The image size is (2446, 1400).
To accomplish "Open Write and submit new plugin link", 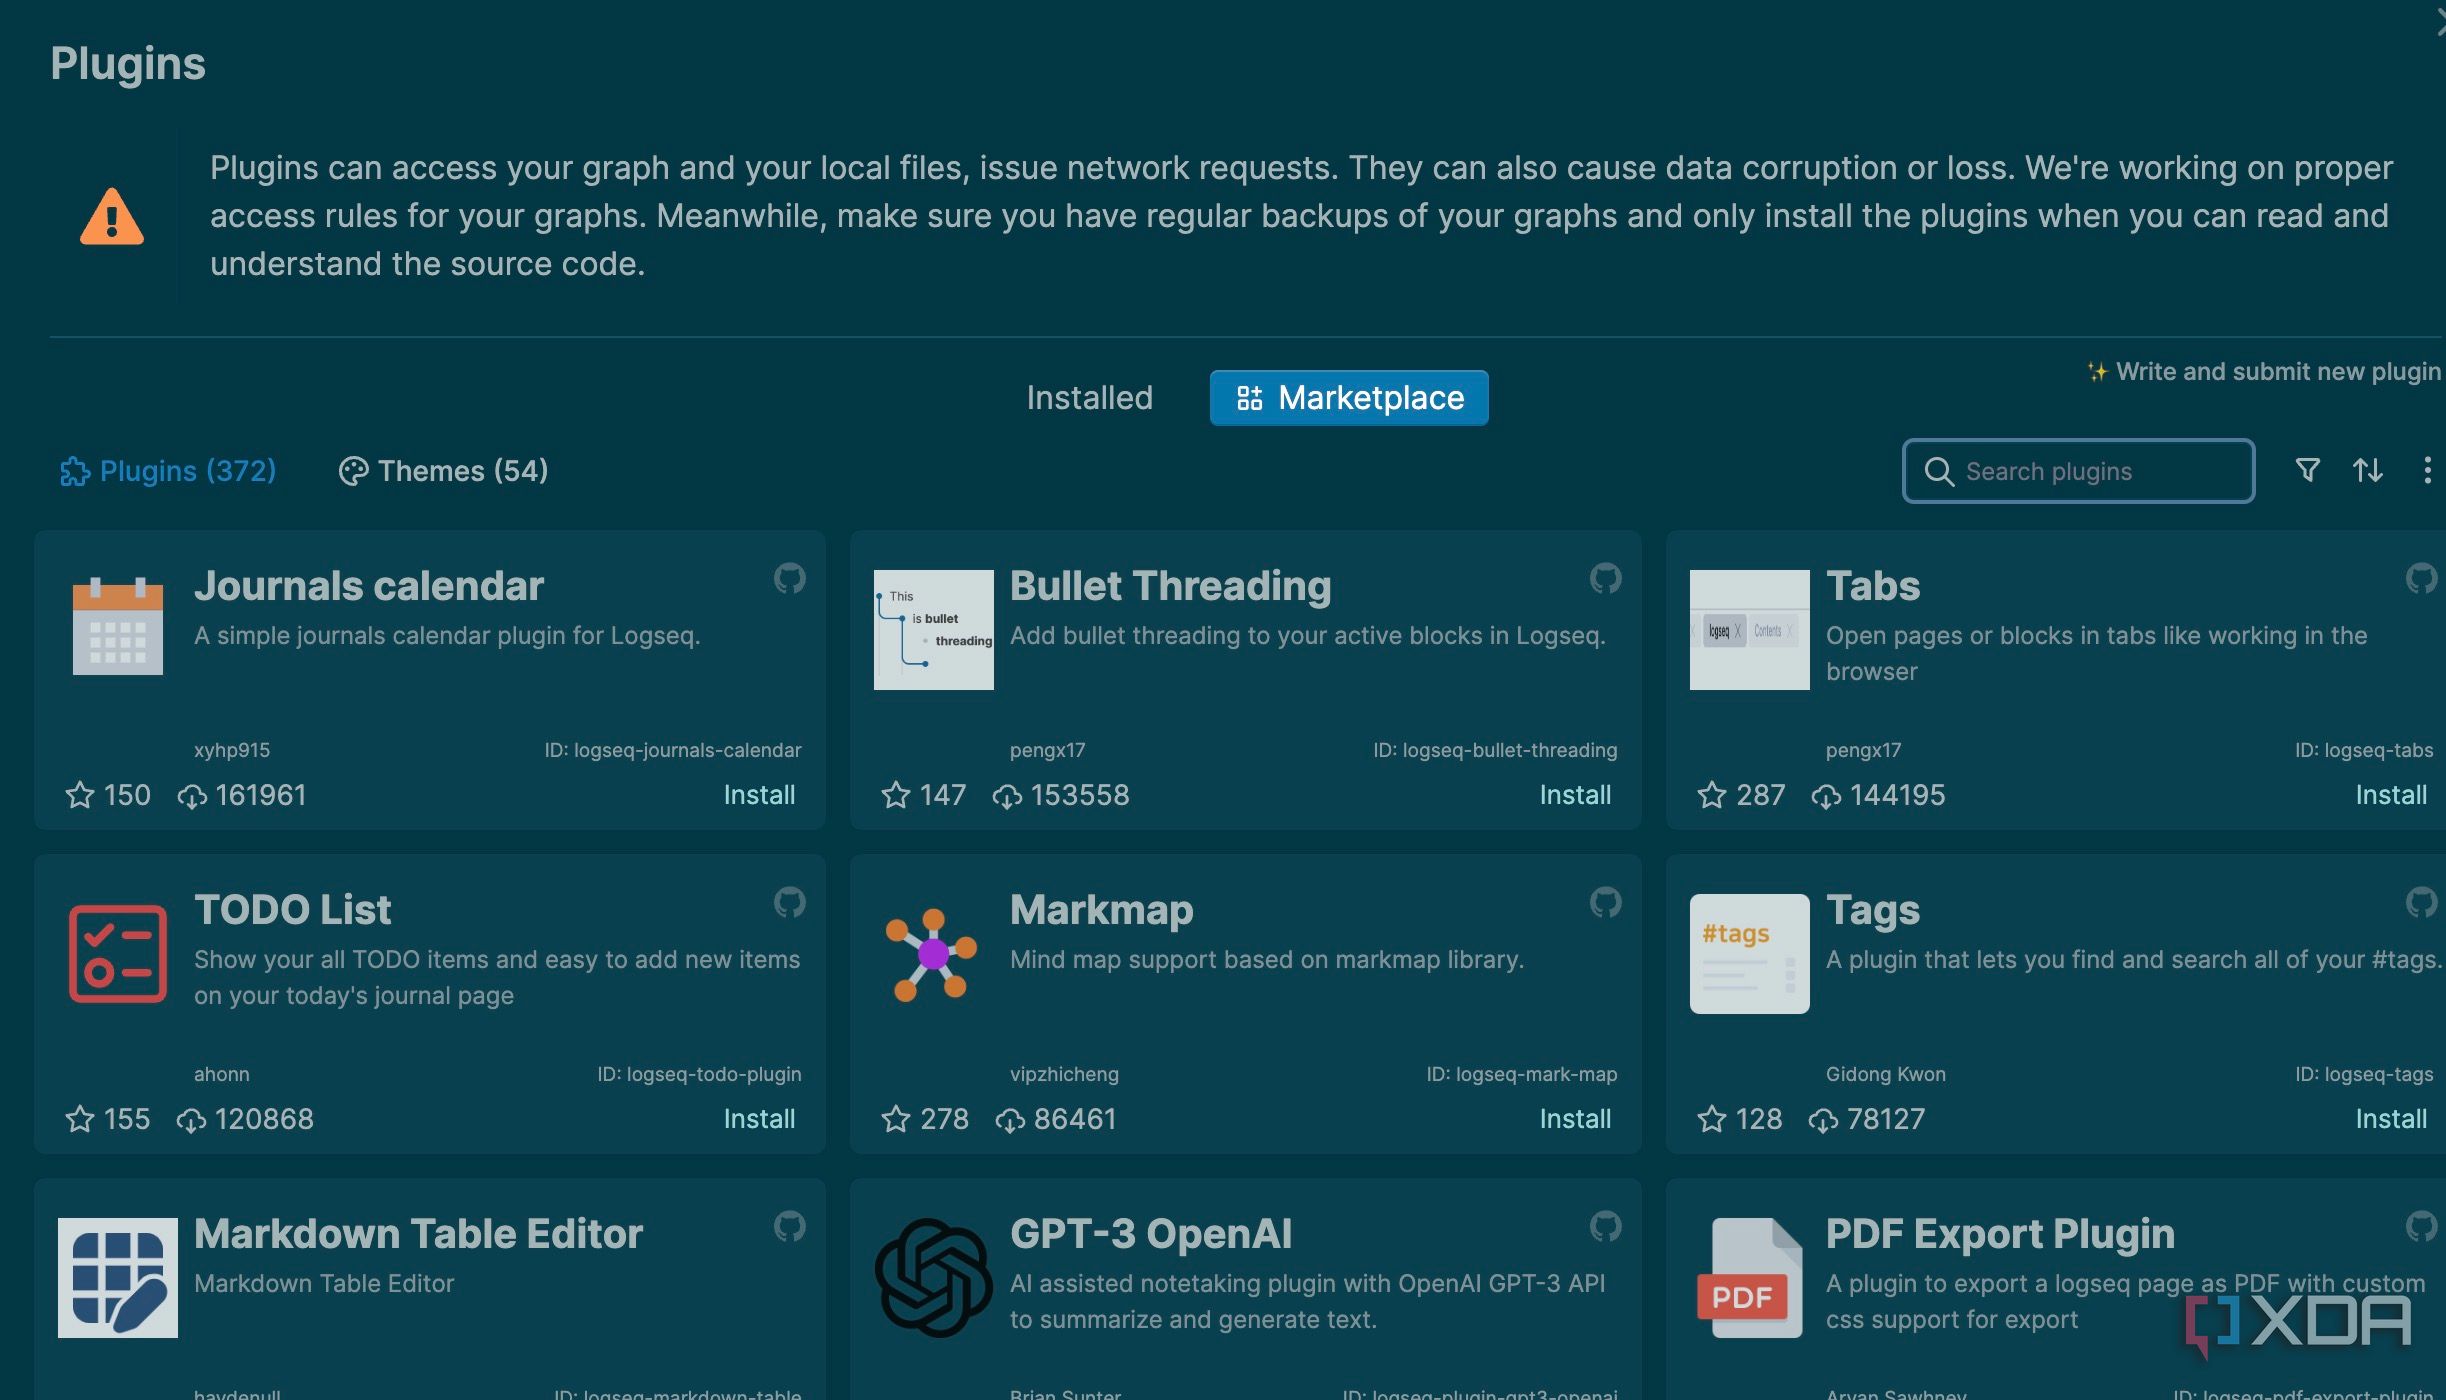I will pyautogui.click(x=2264, y=372).
